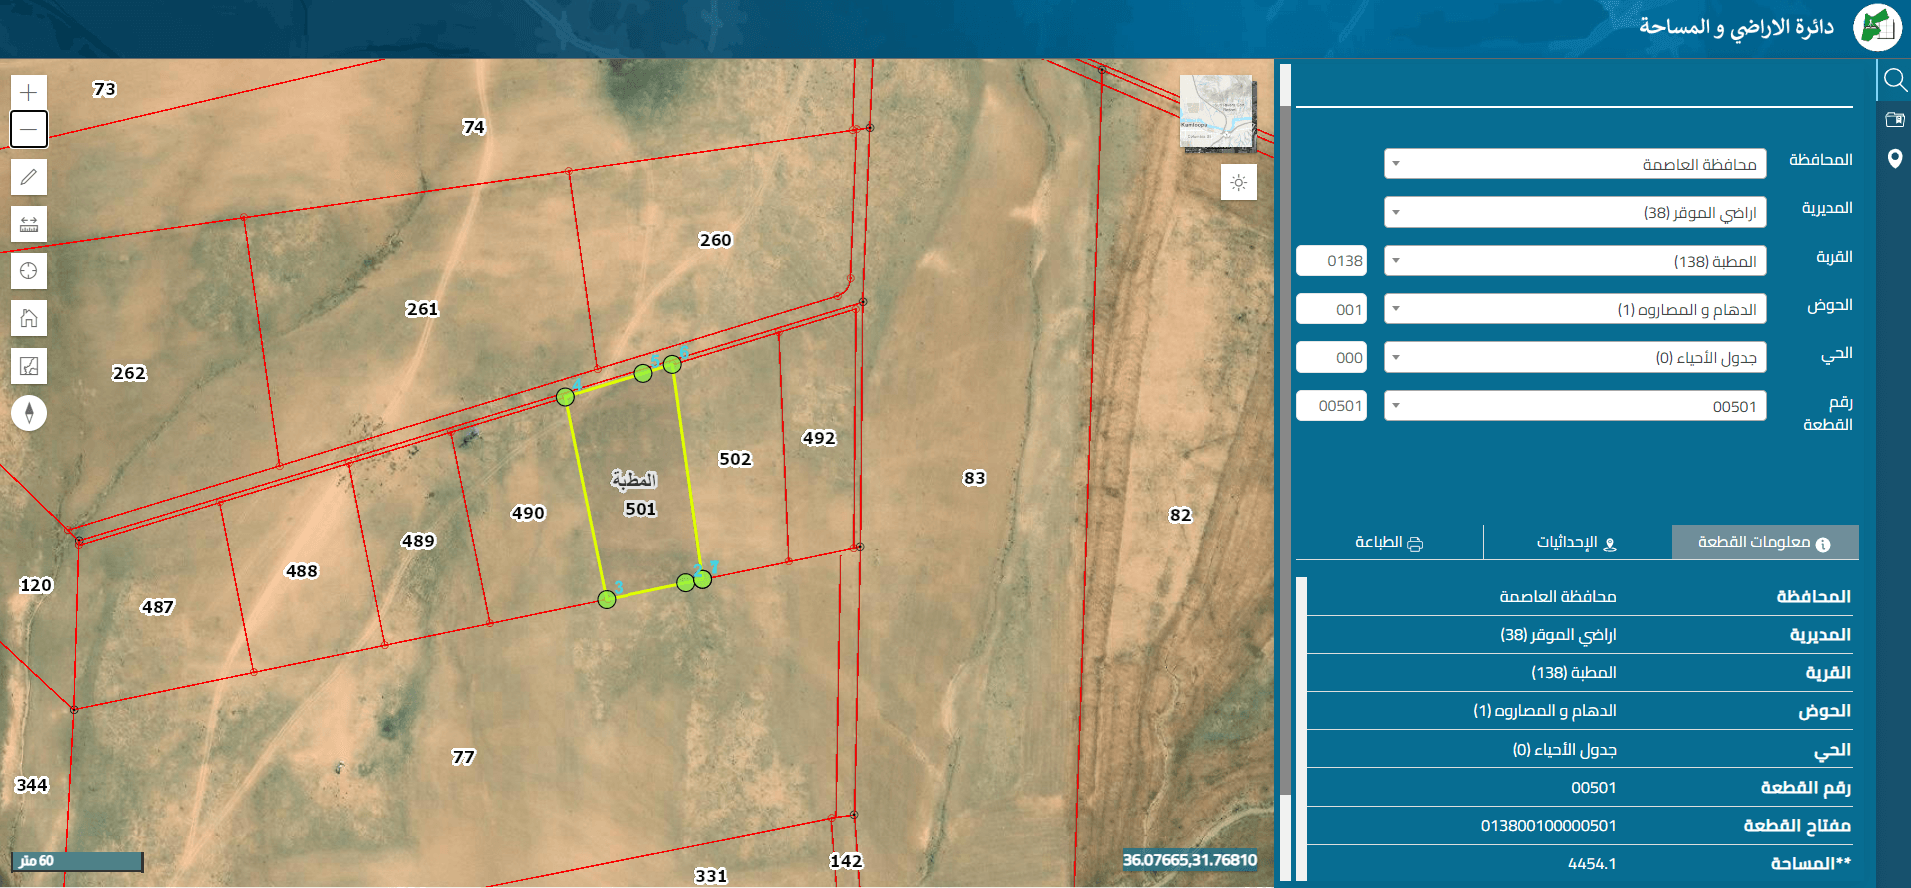Zoom out with the minus button

pyautogui.click(x=29, y=129)
